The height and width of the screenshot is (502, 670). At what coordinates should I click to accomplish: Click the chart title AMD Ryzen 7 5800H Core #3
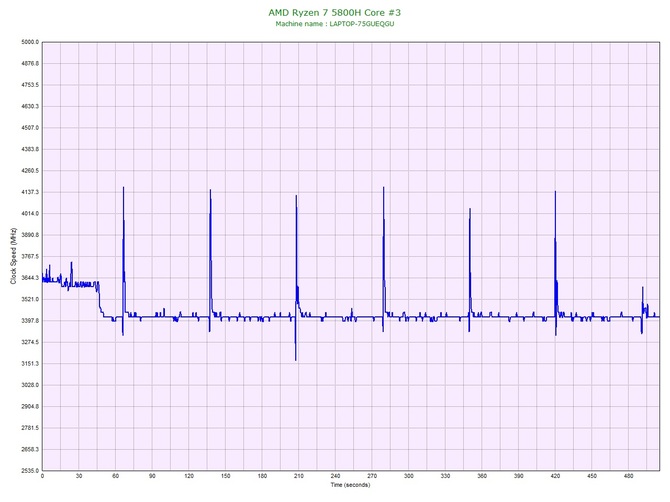335,12
